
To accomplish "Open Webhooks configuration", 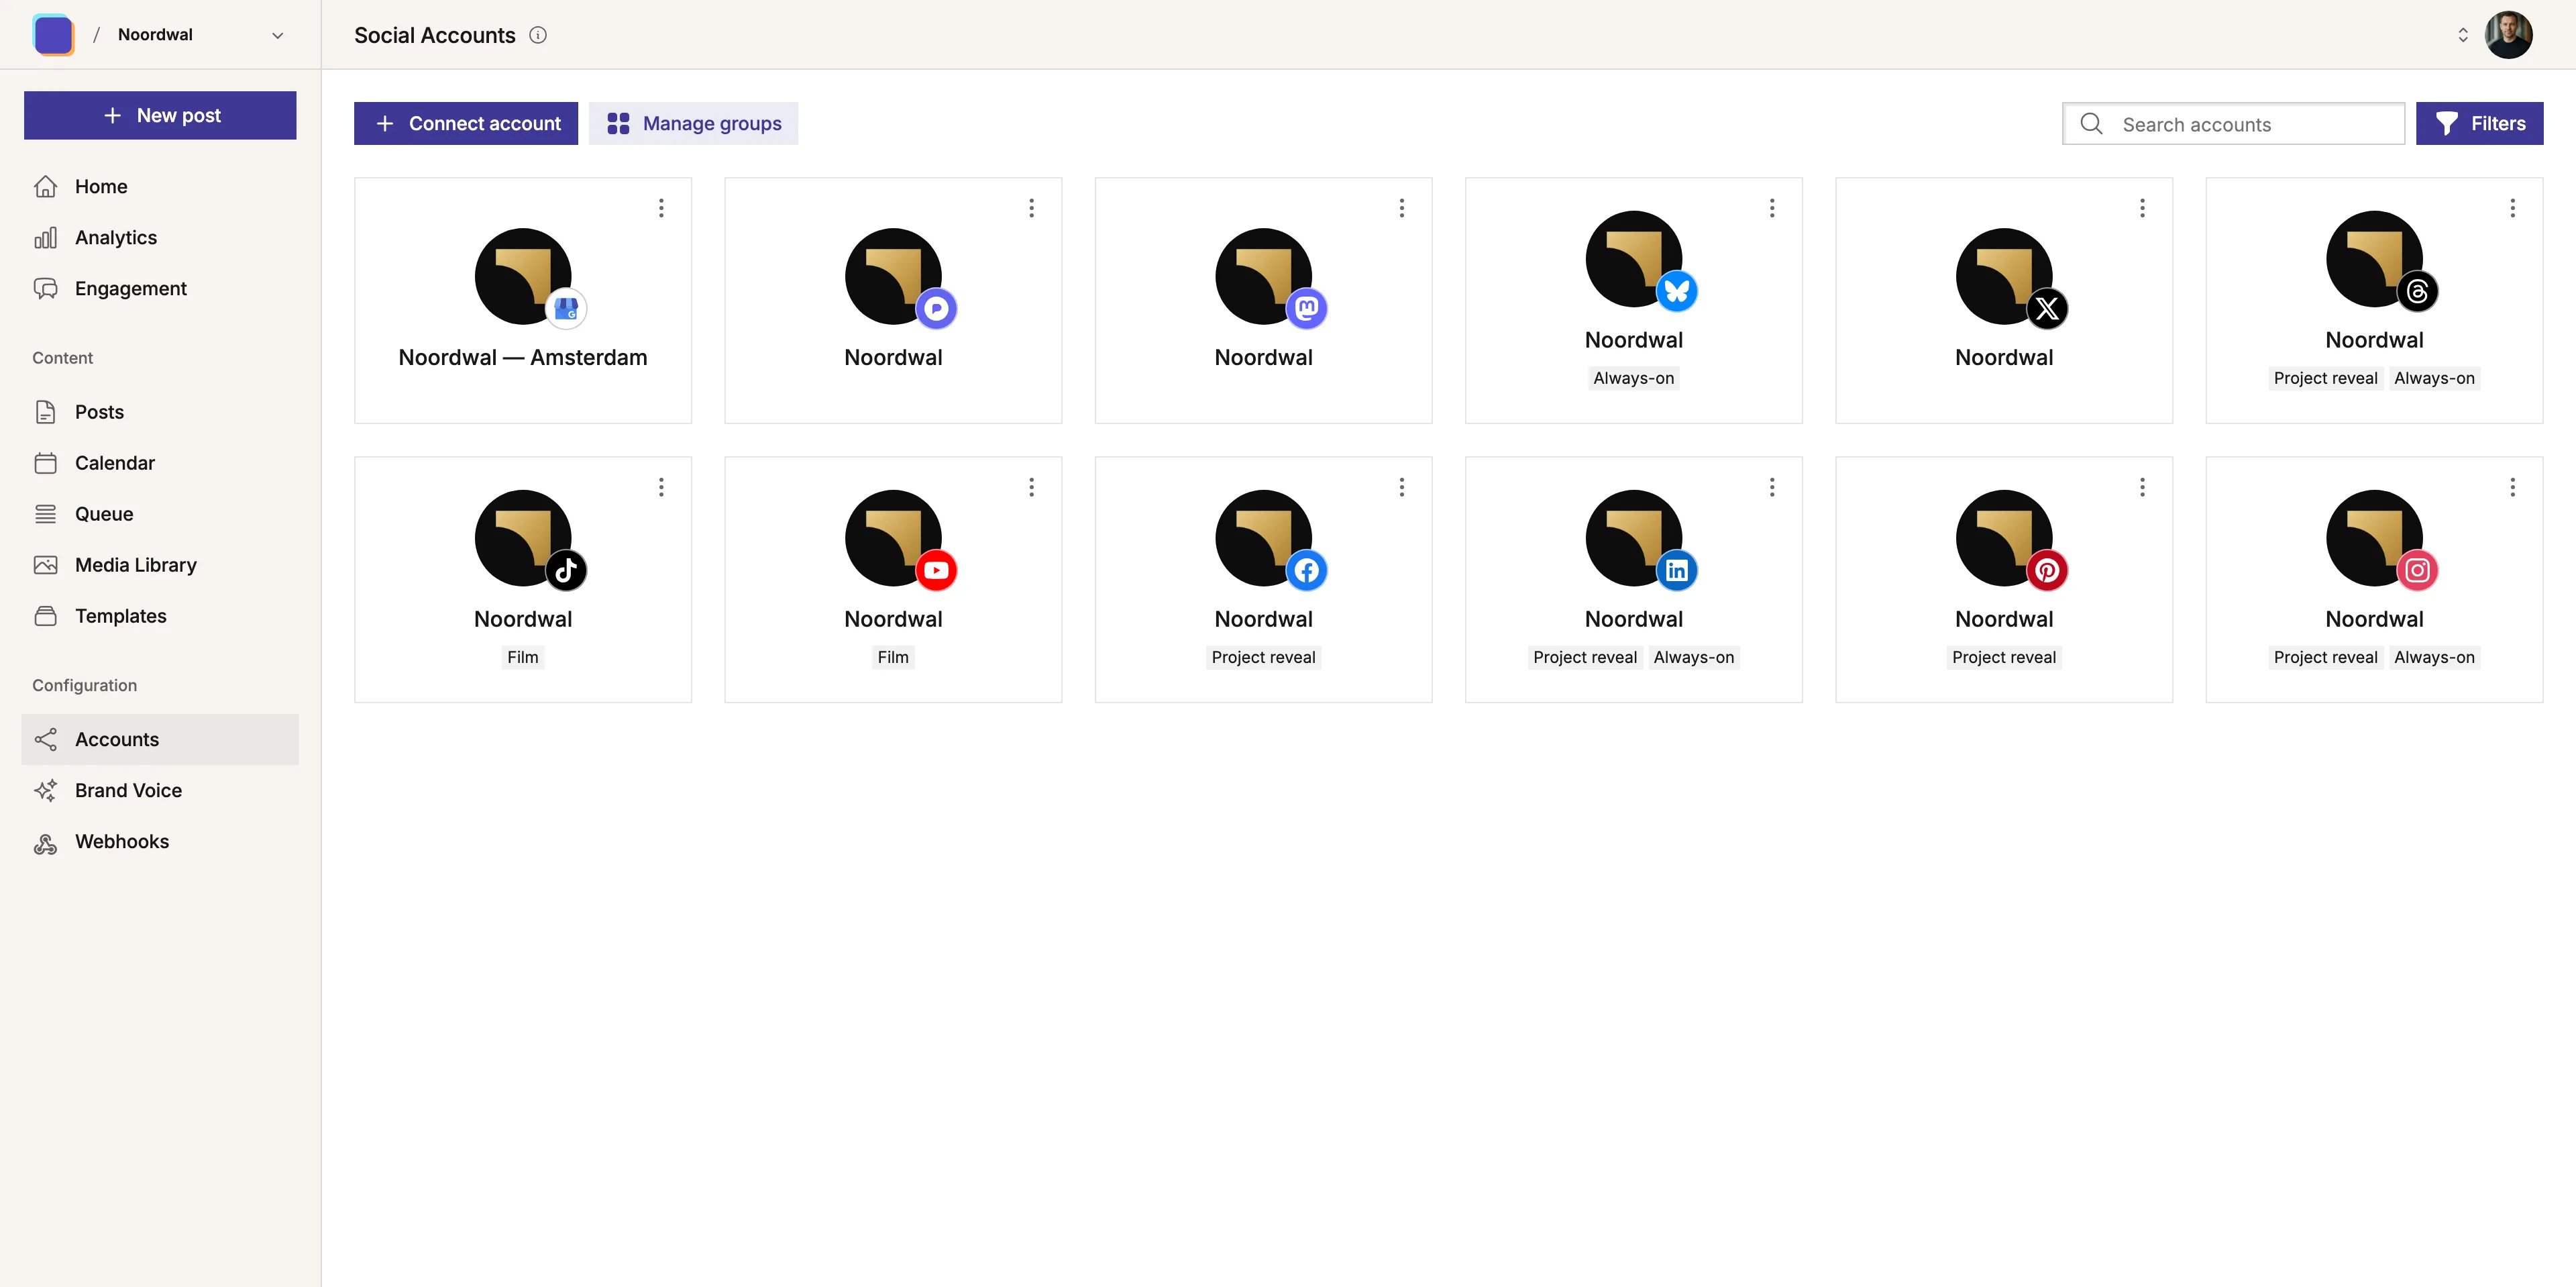I will [160, 841].
